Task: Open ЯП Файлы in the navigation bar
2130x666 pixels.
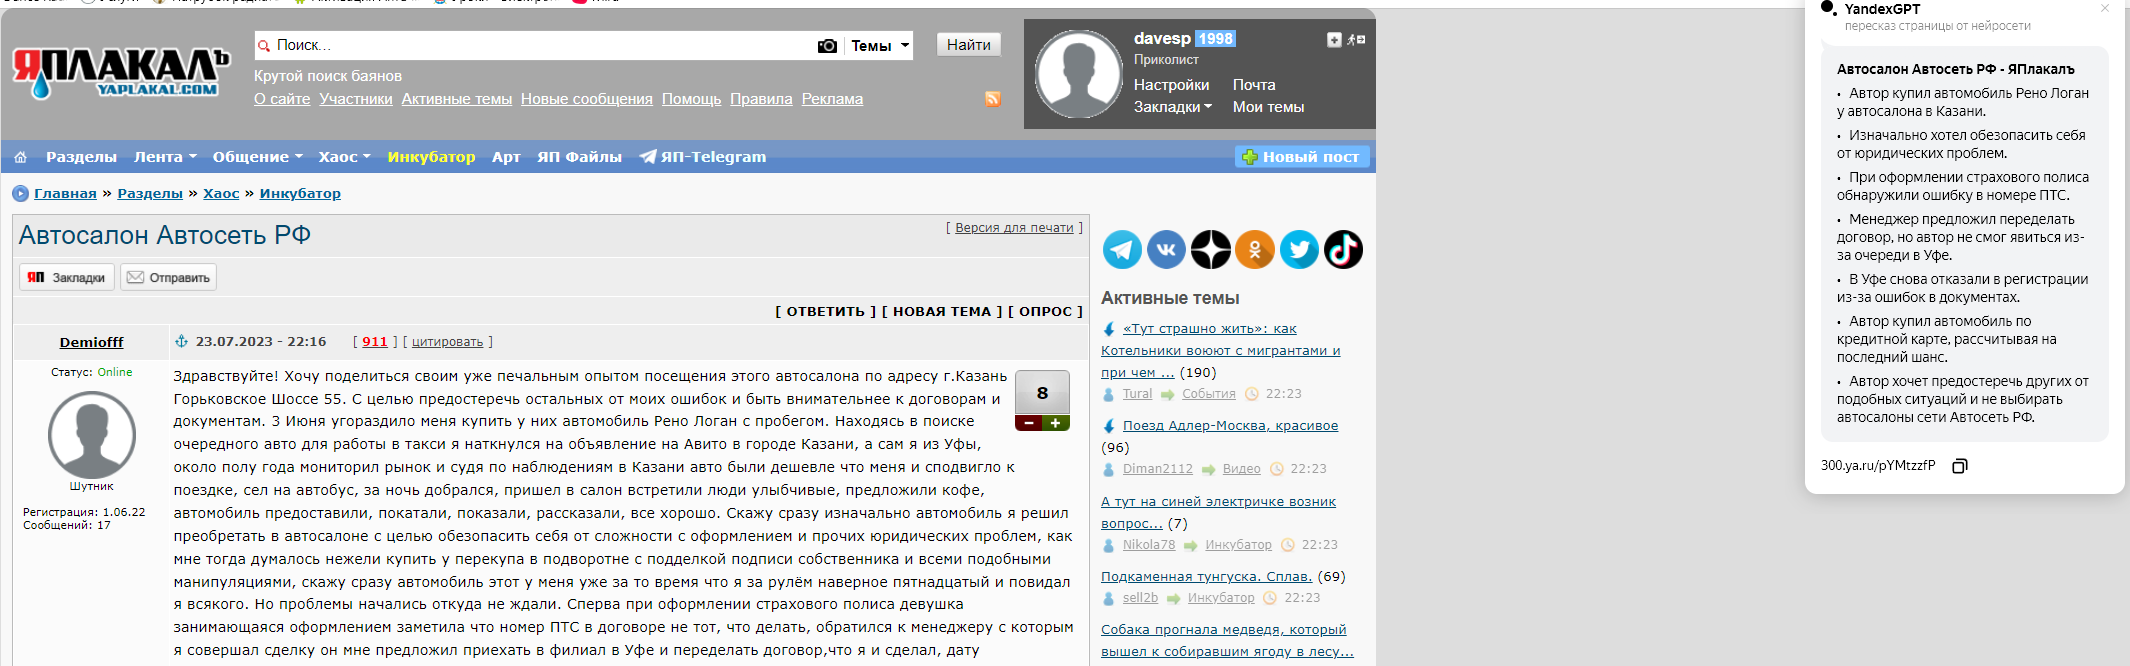Action: coord(579,157)
